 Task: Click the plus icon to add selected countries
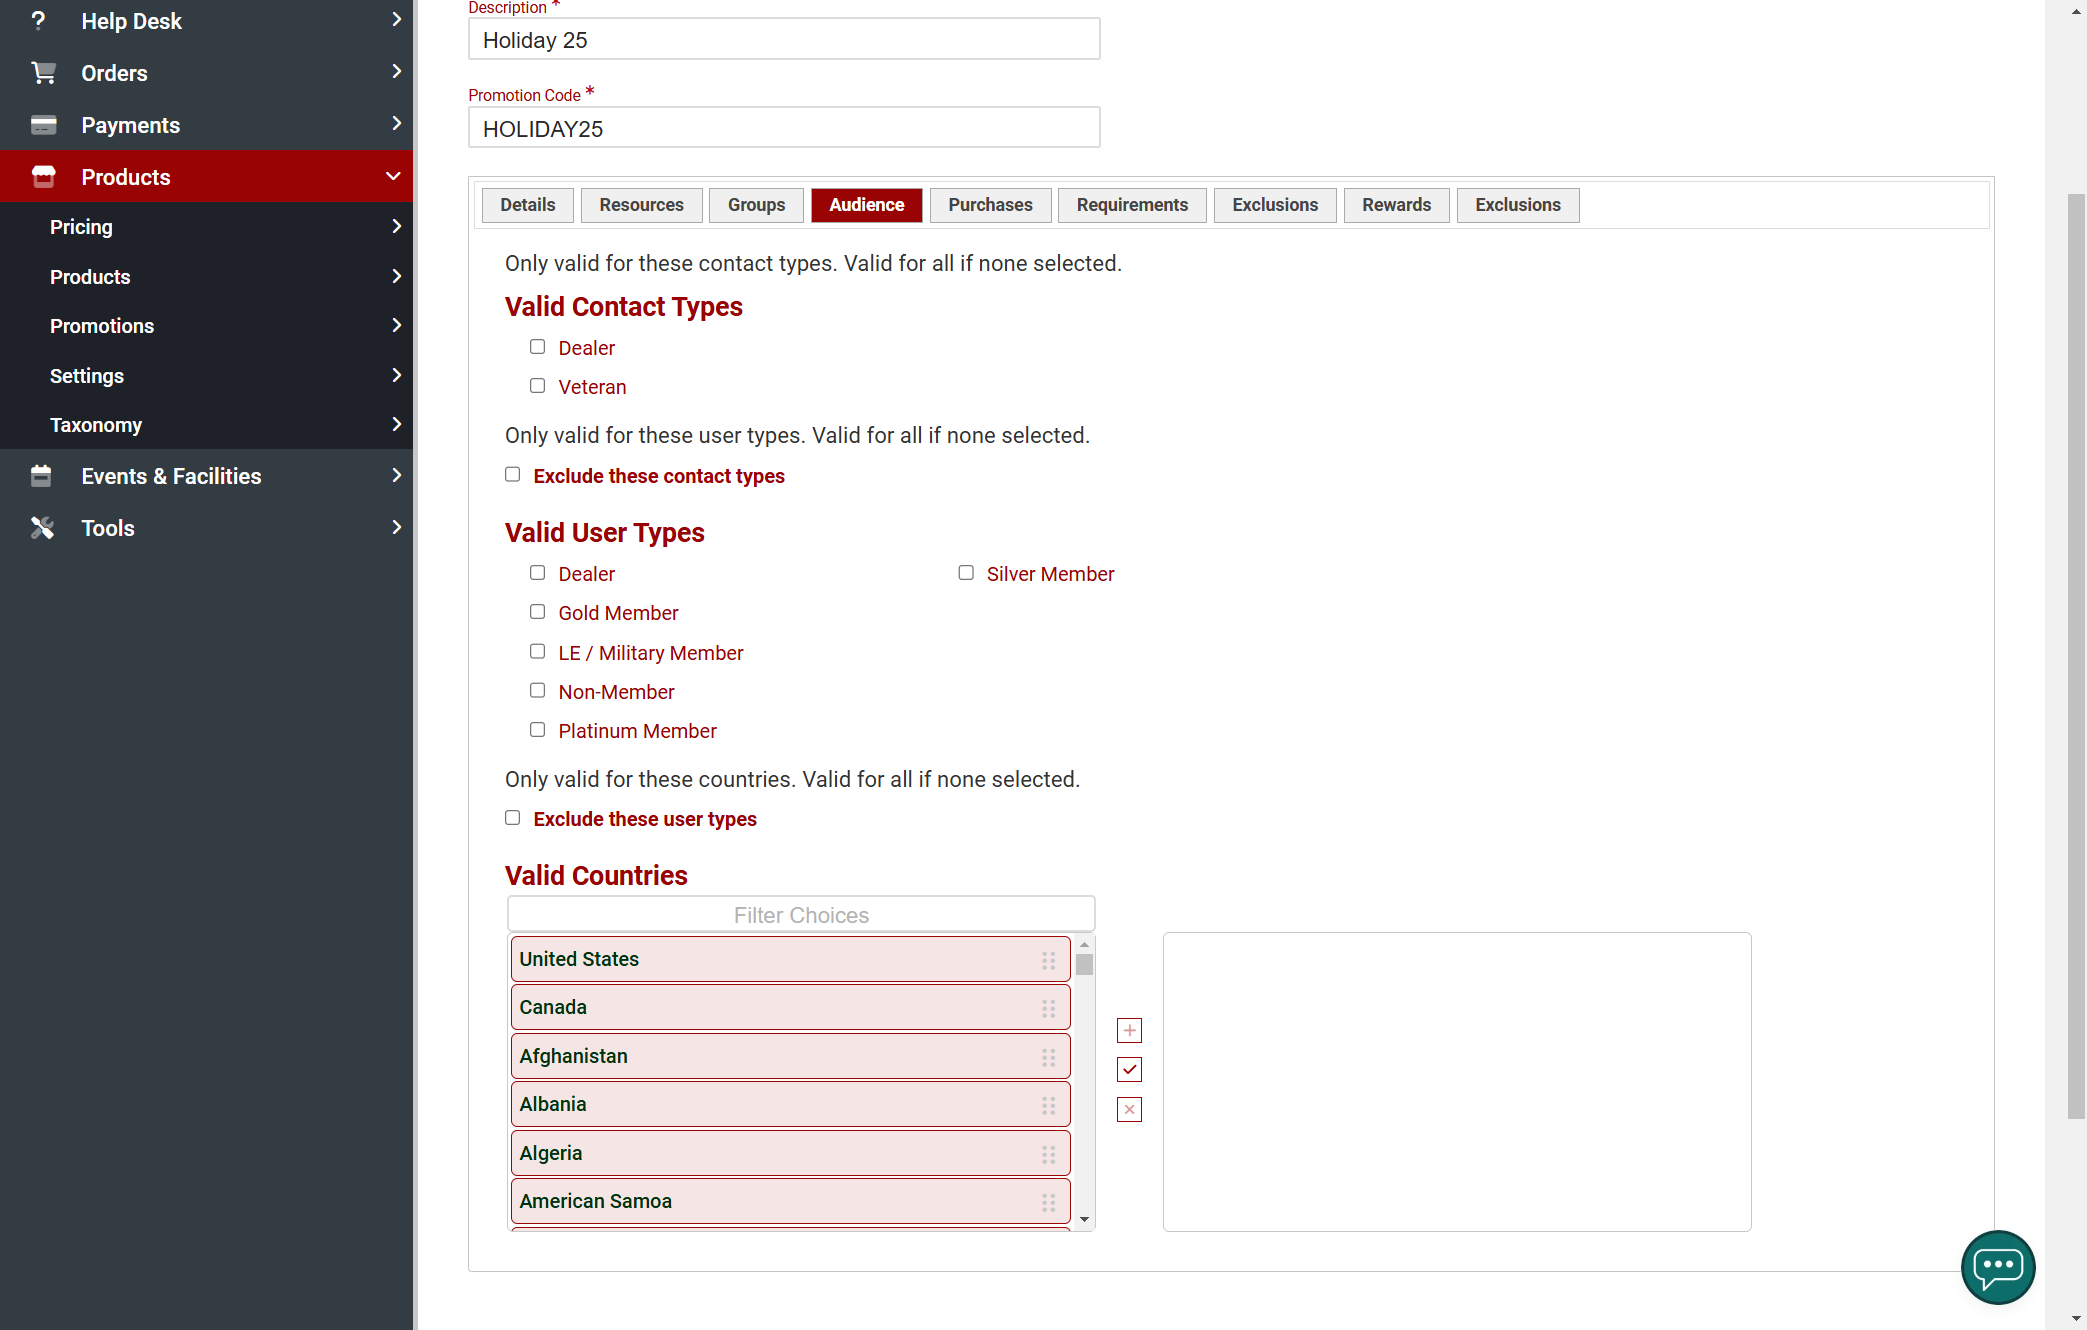(x=1129, y=1030)
